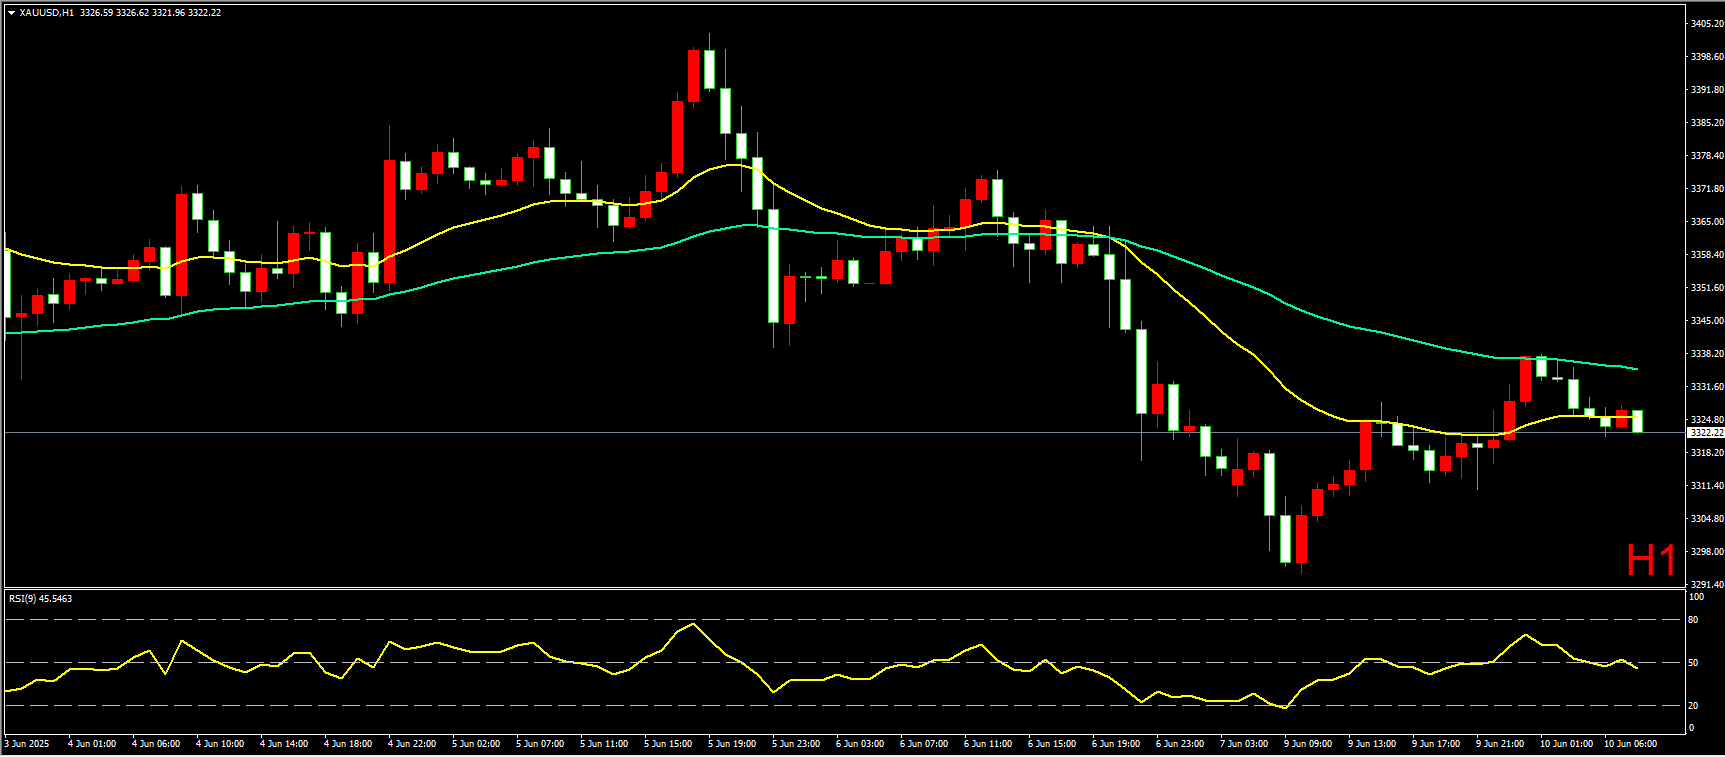Image resolution: width=1725 pixels, height=757 pixels.
Task: Click price level 3351.60 on the axis
Action: click(1707, 288)
